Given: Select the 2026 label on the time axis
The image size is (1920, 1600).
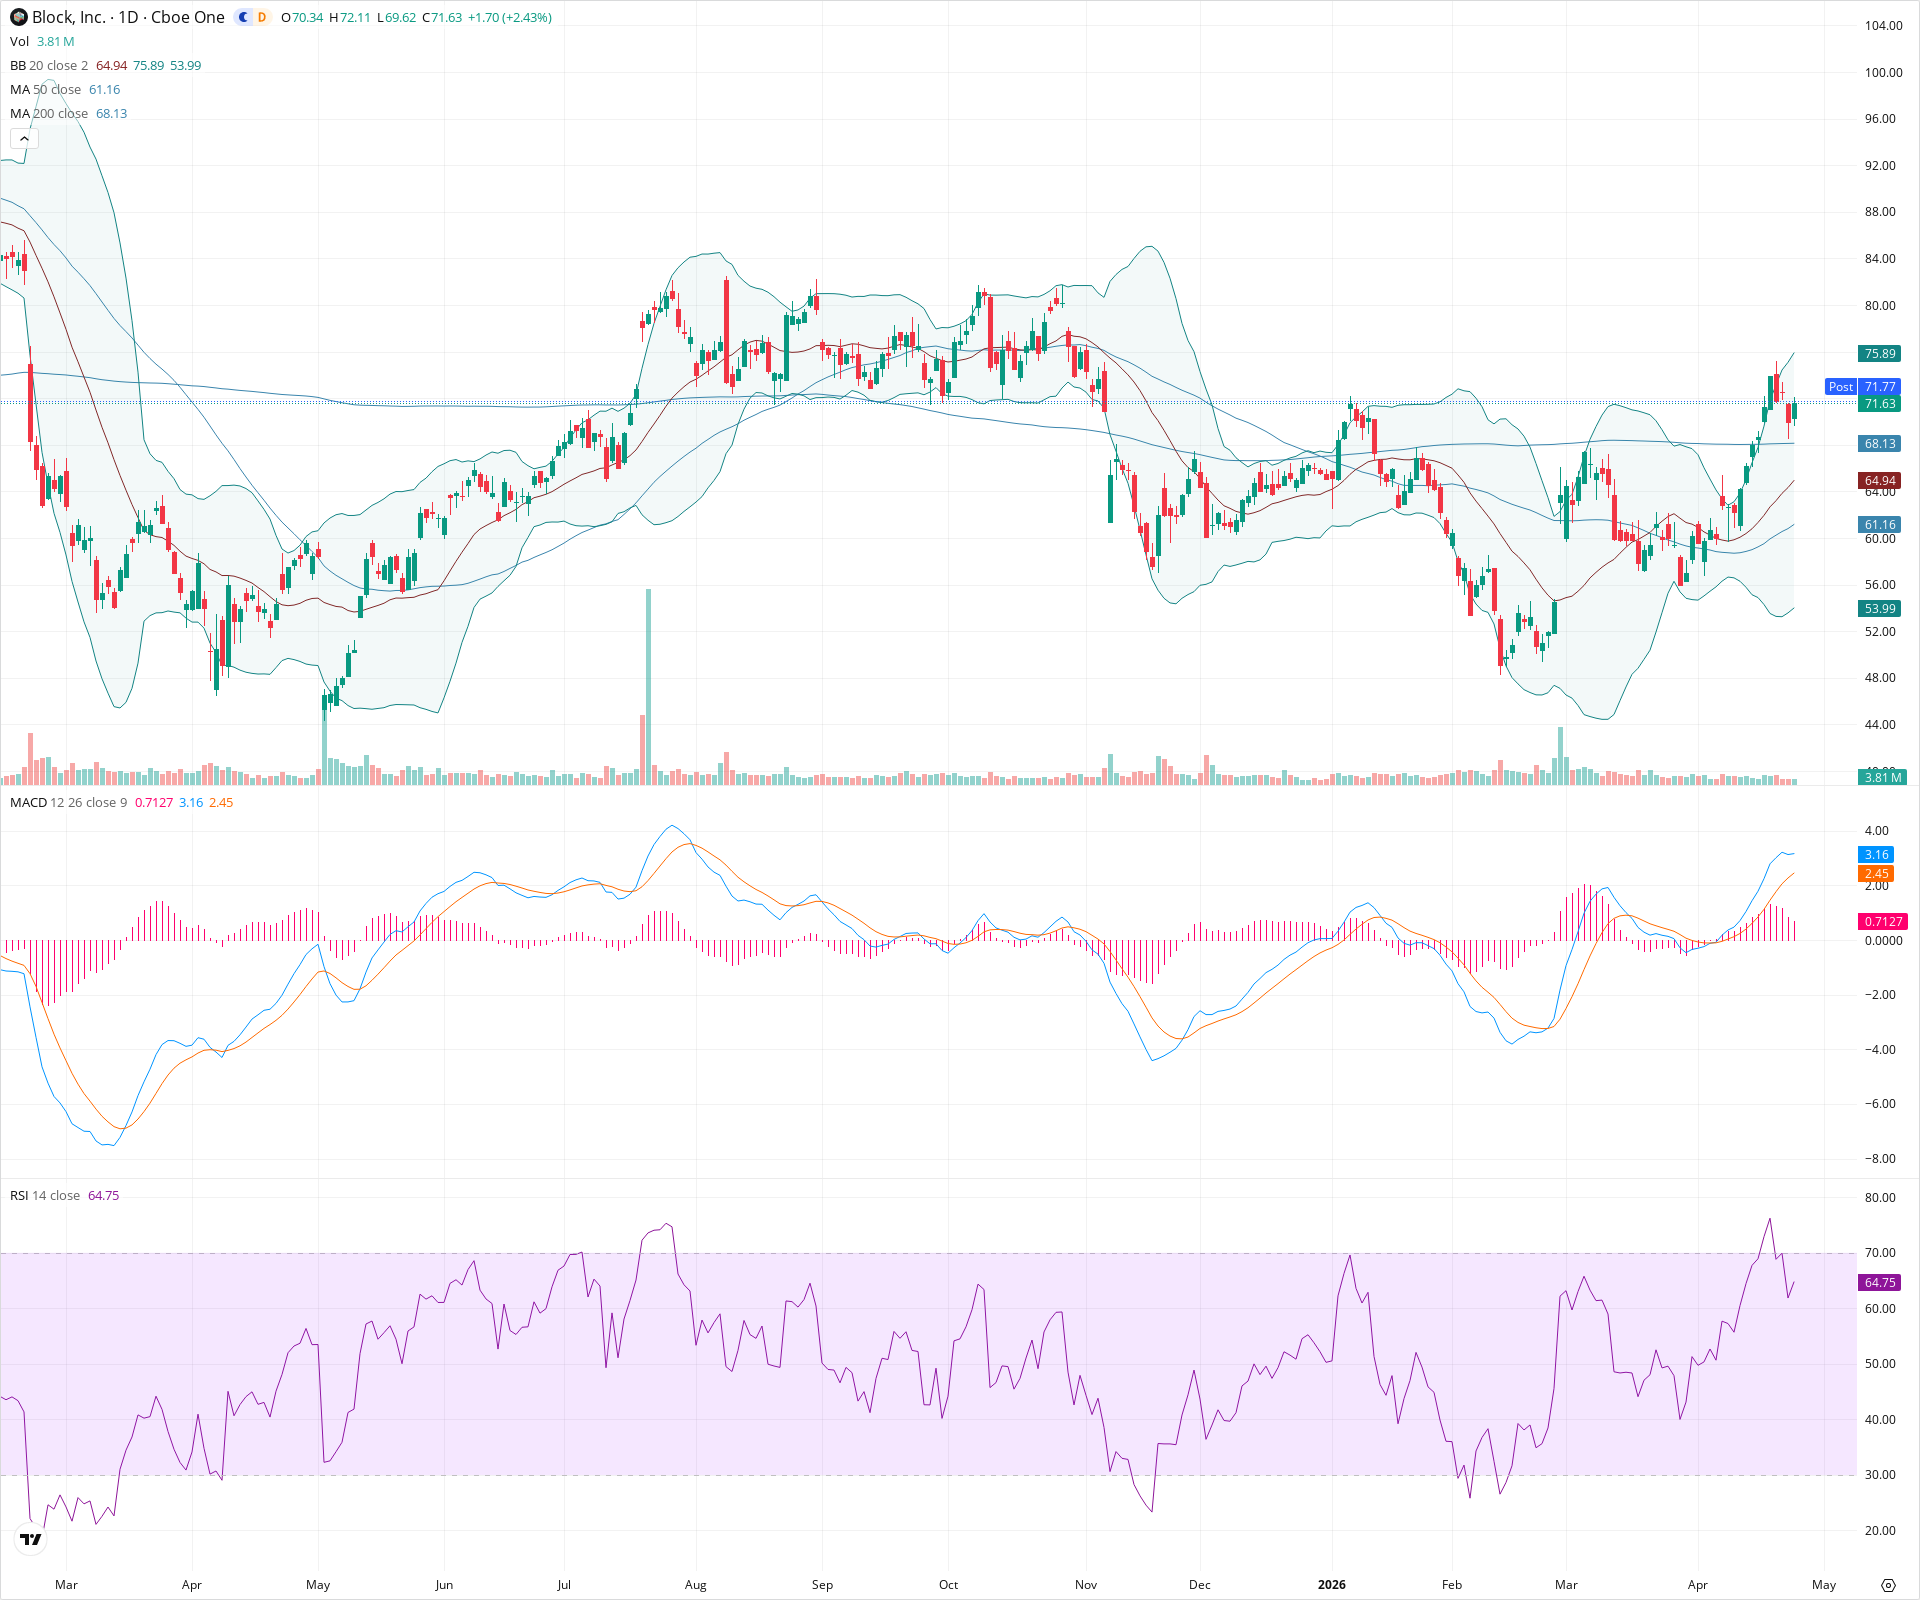Looking at the screenshot, I should click(x=1331, y=1585).
